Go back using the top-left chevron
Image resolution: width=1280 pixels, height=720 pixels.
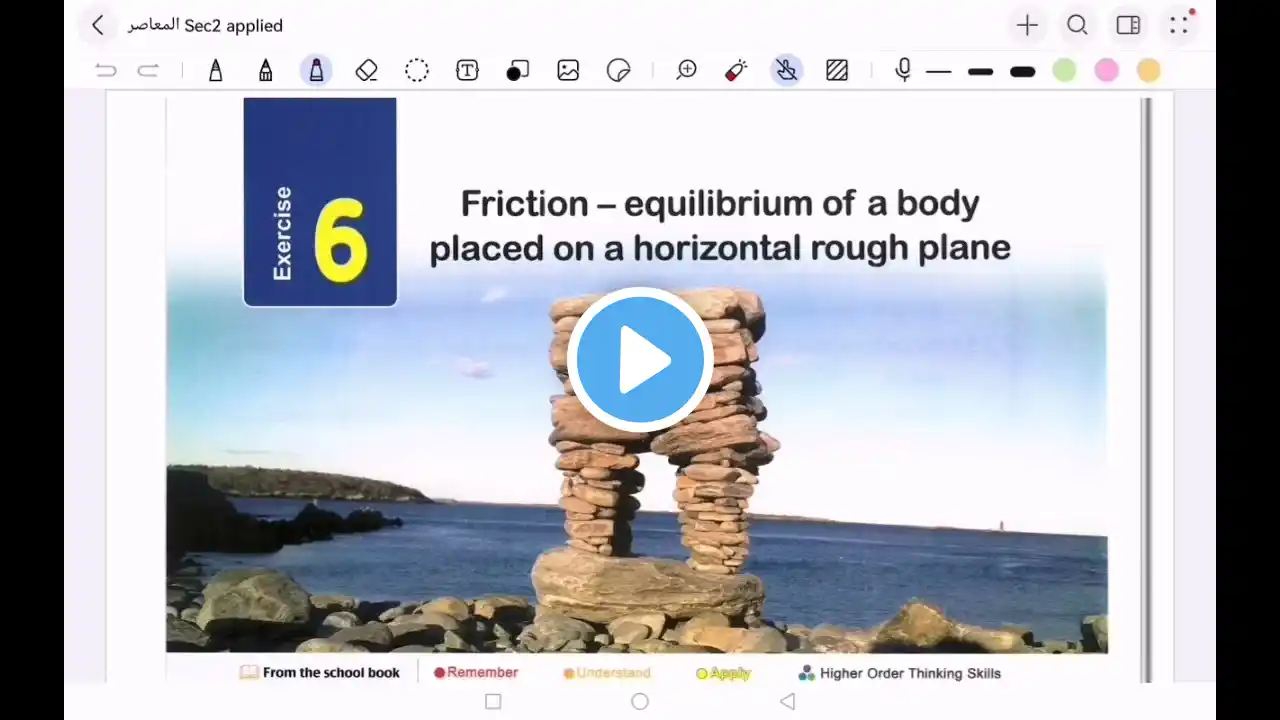point(97,26)
